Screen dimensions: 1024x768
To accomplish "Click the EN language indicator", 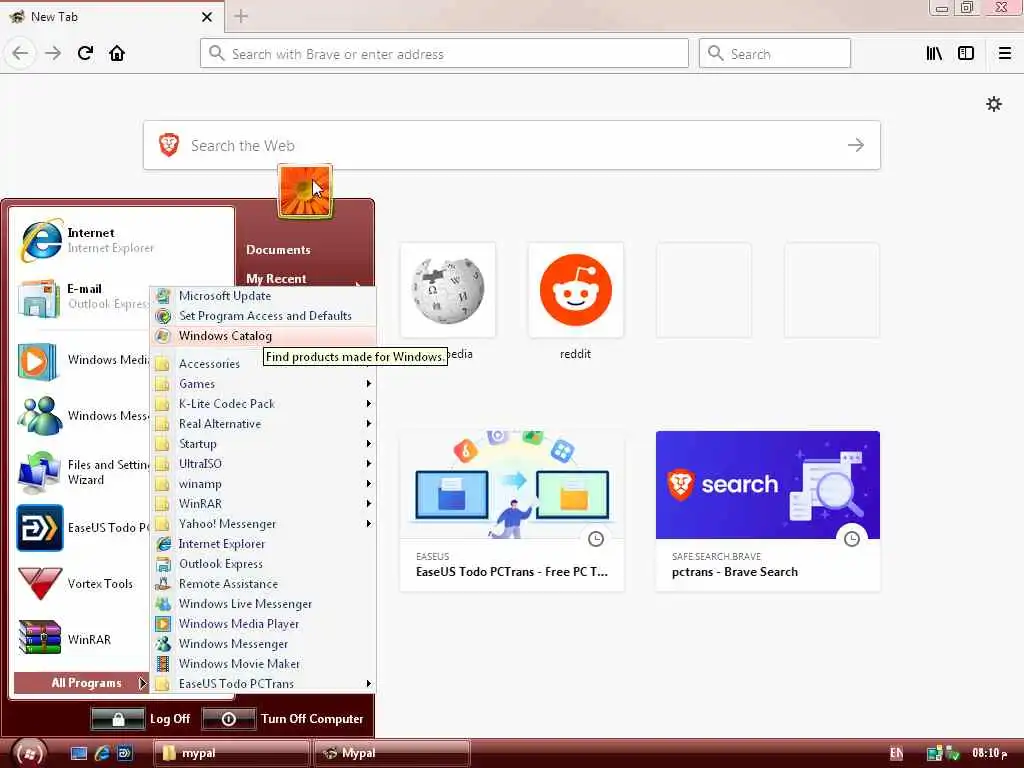I will point(897,754).
